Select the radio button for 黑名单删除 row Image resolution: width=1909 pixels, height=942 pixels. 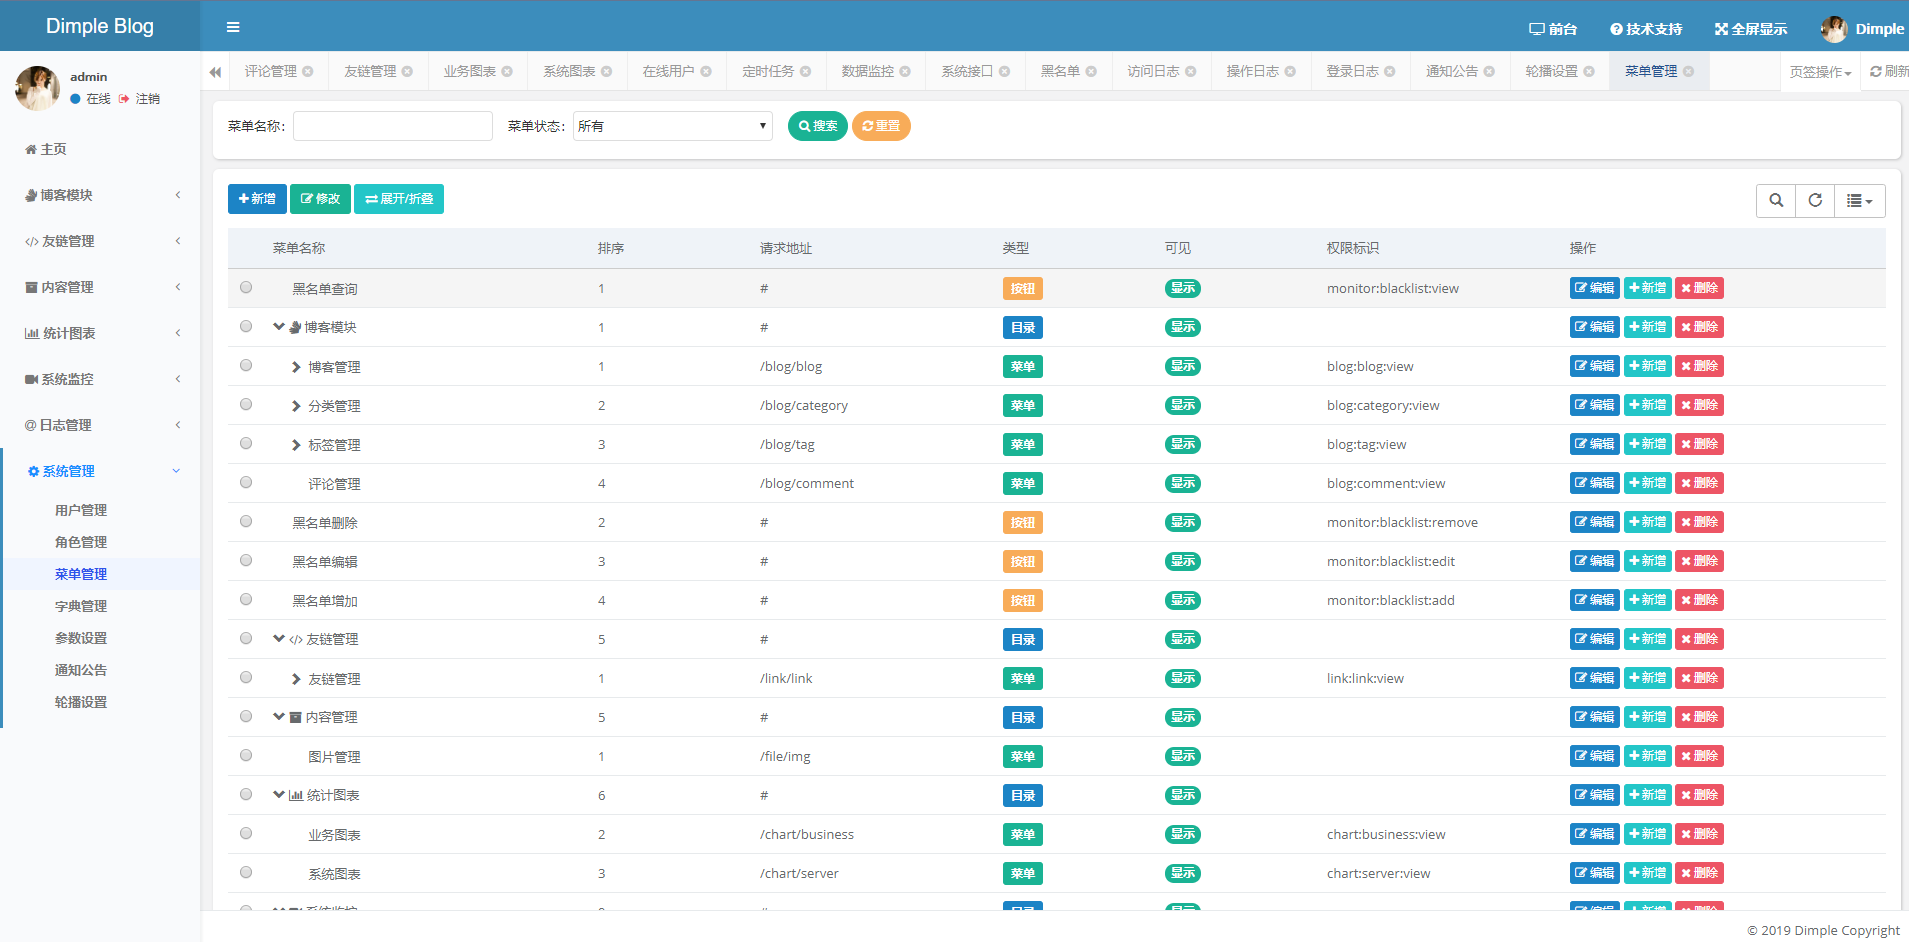(246, 521)
